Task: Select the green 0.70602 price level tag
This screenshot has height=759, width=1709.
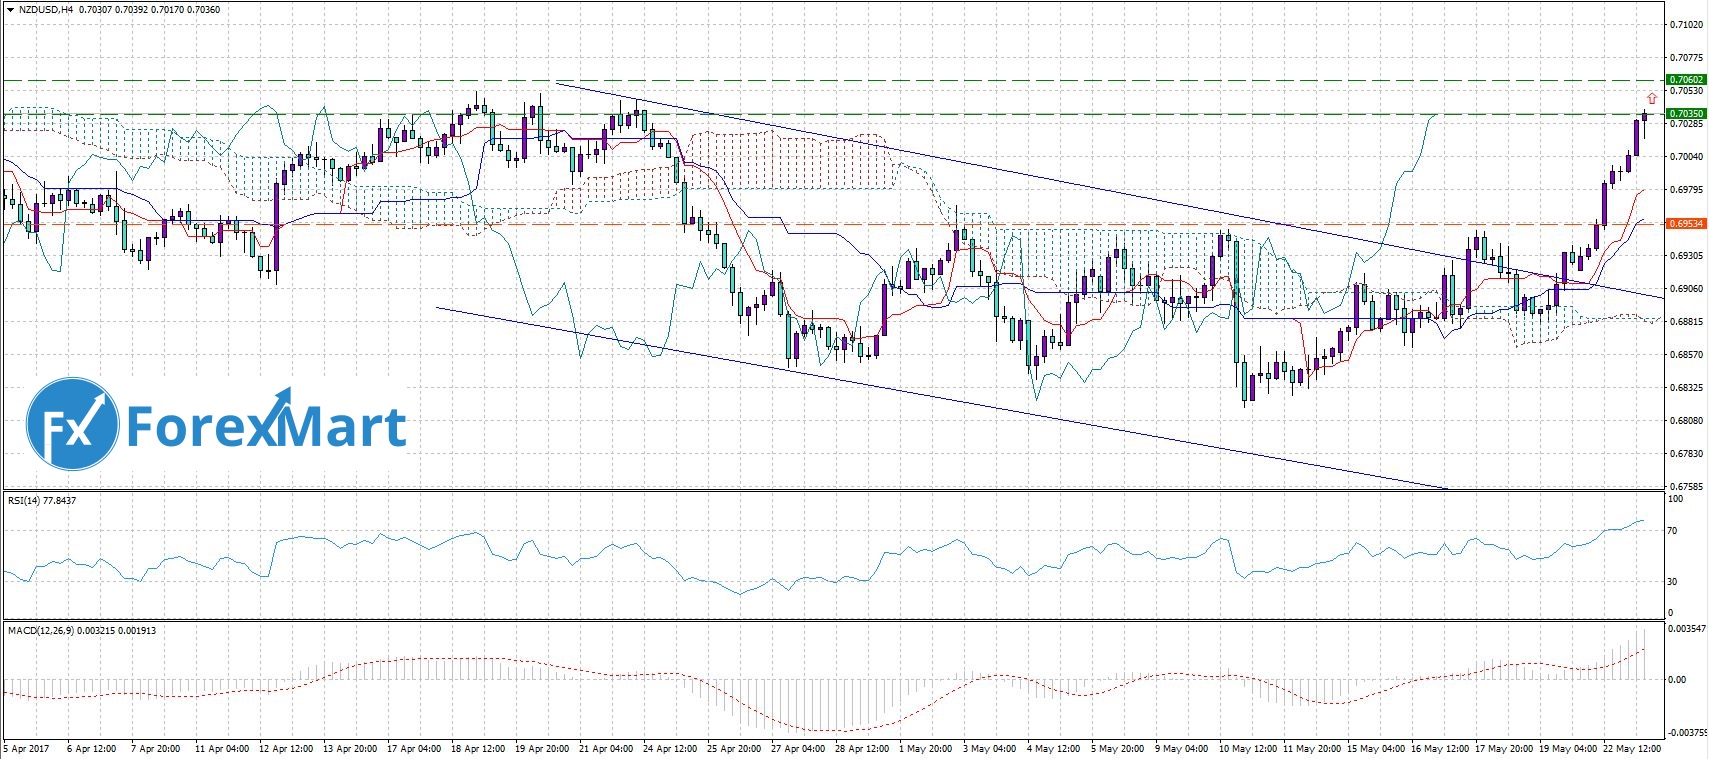Action: [x=1686, y=80]
